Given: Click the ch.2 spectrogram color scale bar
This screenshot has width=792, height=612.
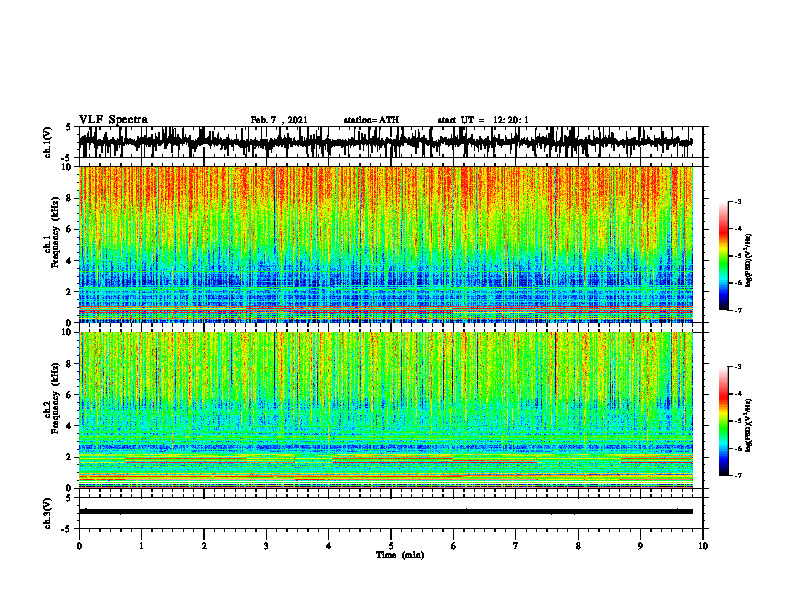Looking at the screenshot, I should point(723,421).
